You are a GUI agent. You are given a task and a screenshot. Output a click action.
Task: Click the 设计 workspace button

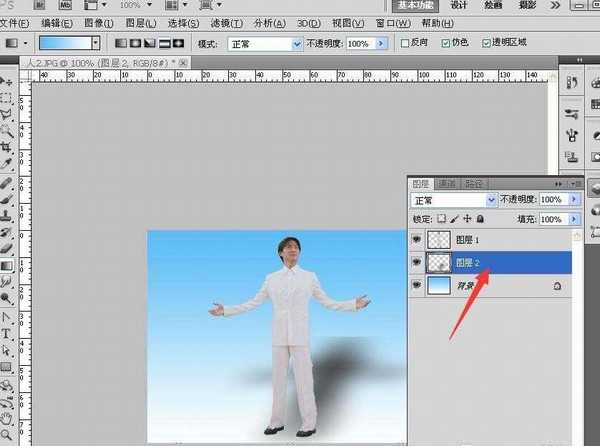point(459,5)
